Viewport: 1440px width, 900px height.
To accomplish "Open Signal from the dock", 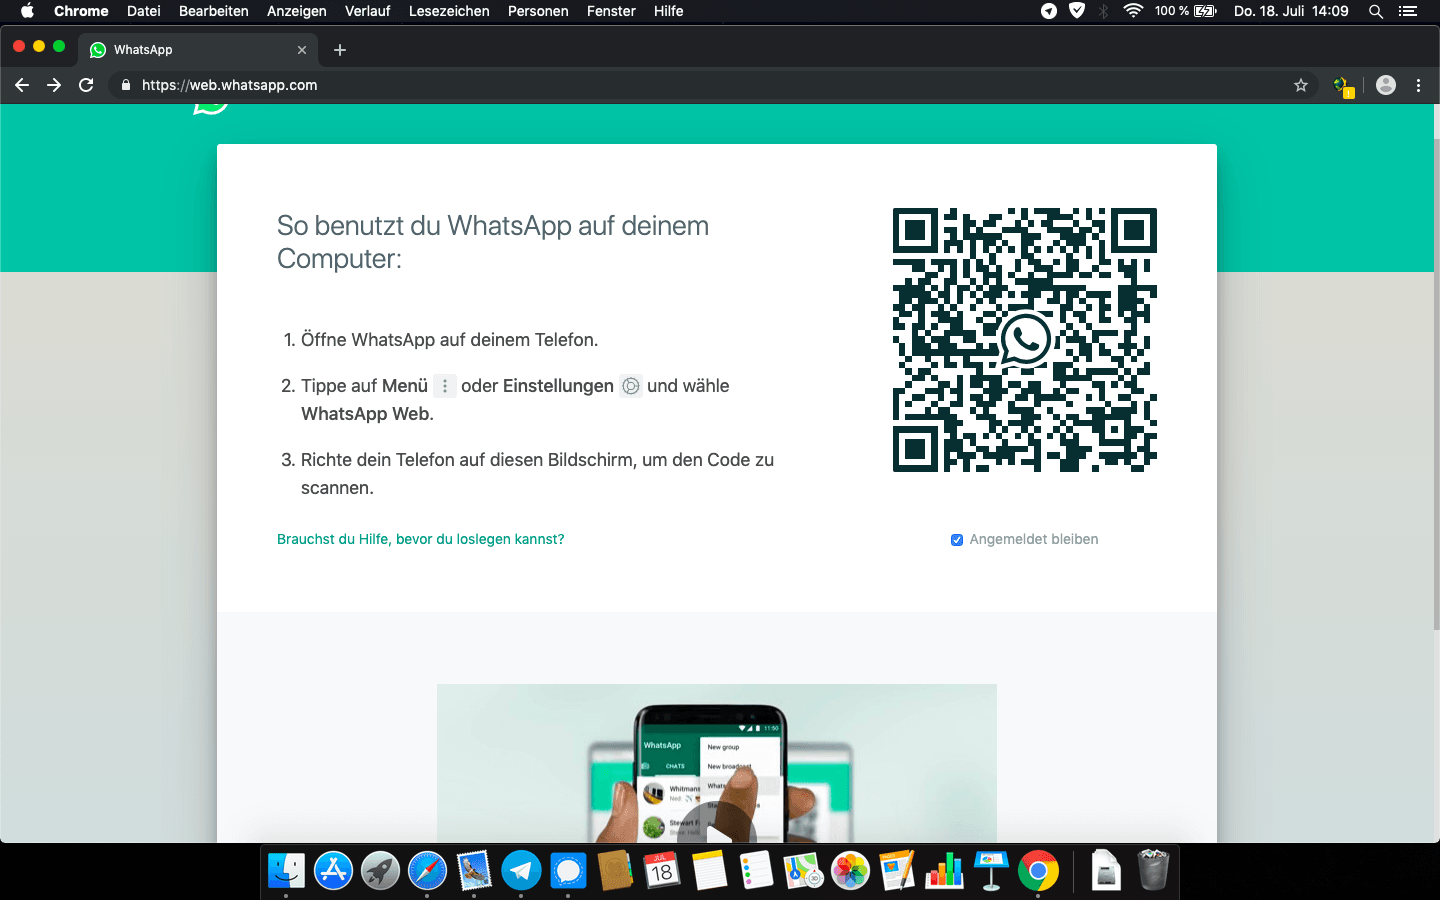I will click(568, 871).
